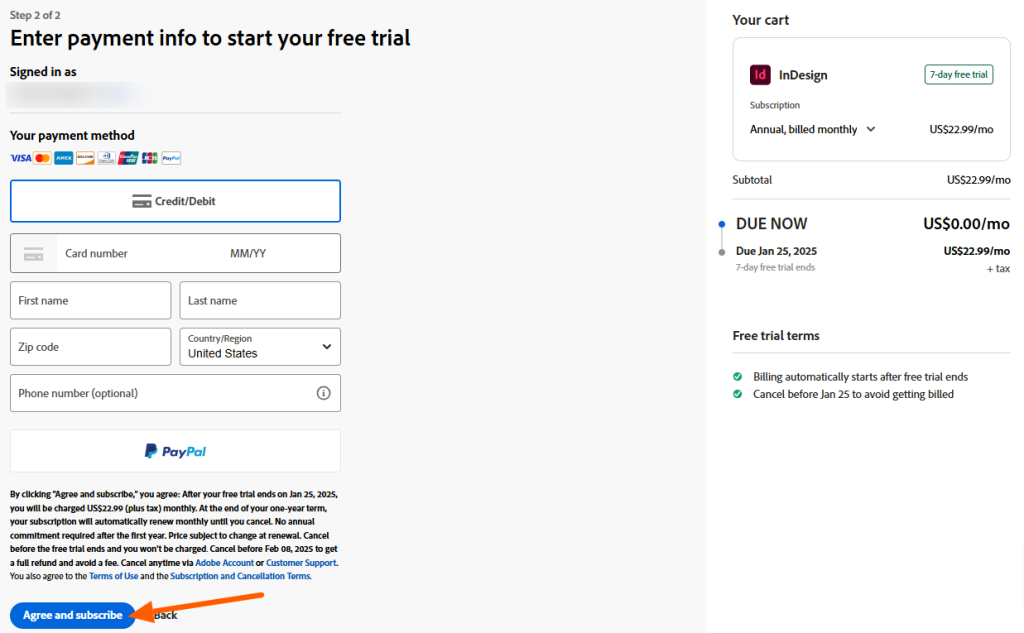Click the Diners Club logo icon
The height and width of the screenshot is (633, 1024).
coord(106,158)
